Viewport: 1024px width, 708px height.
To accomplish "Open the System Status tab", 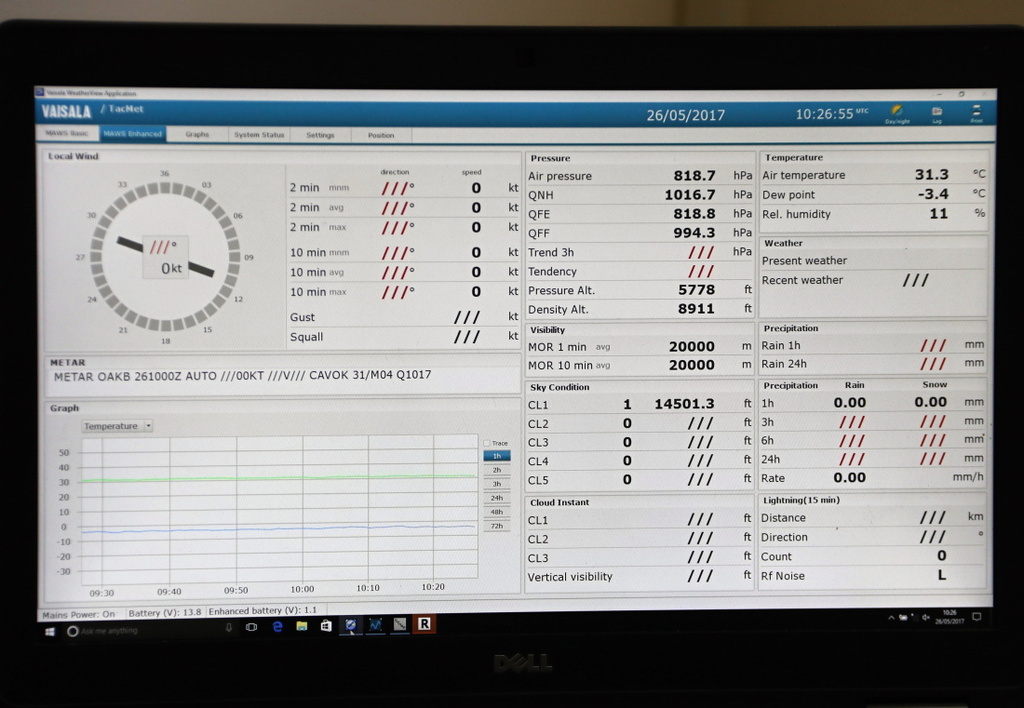I will coord(259,135).
